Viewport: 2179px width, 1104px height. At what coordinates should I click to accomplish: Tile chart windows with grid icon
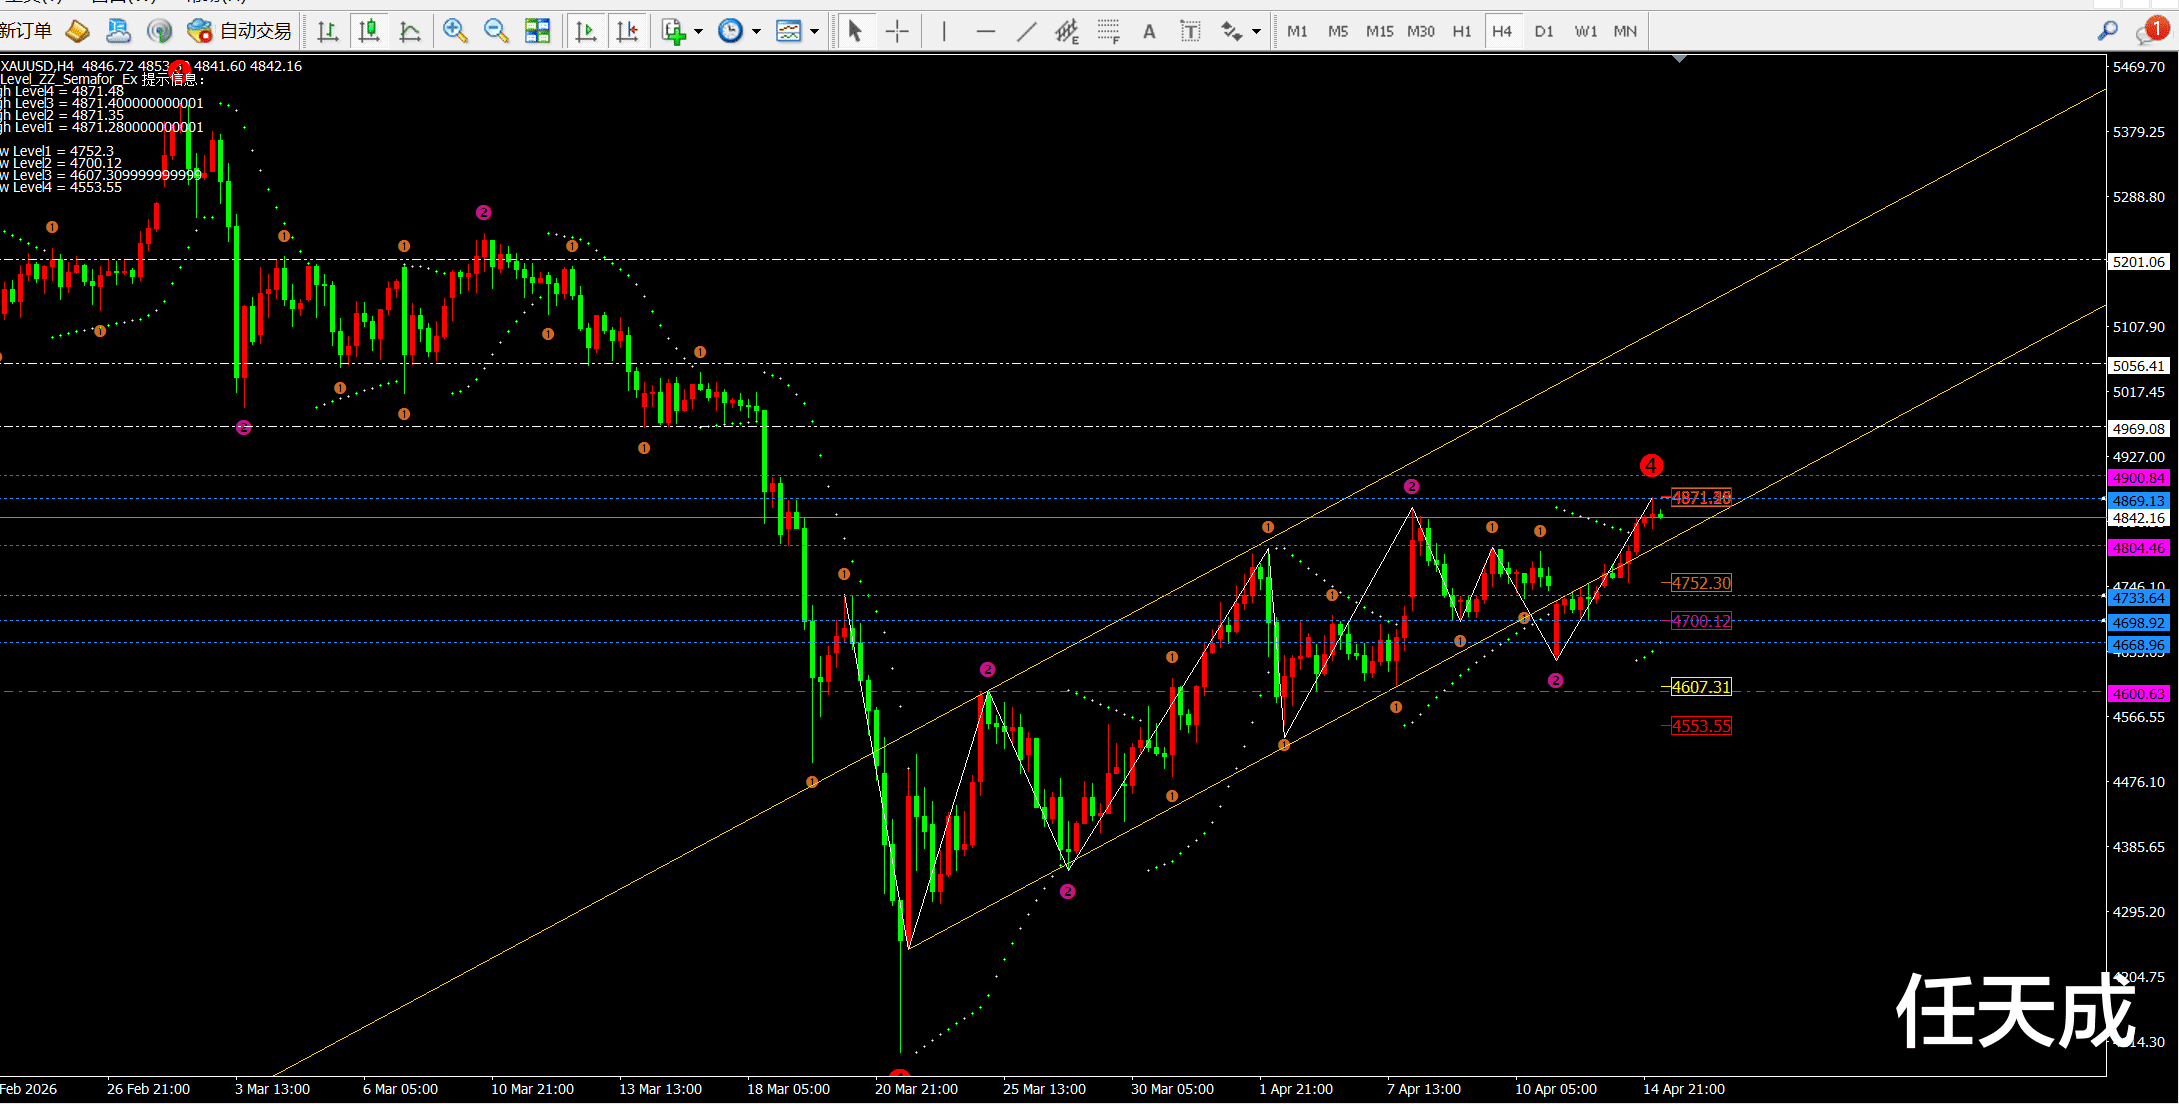(x=537, y=31)
